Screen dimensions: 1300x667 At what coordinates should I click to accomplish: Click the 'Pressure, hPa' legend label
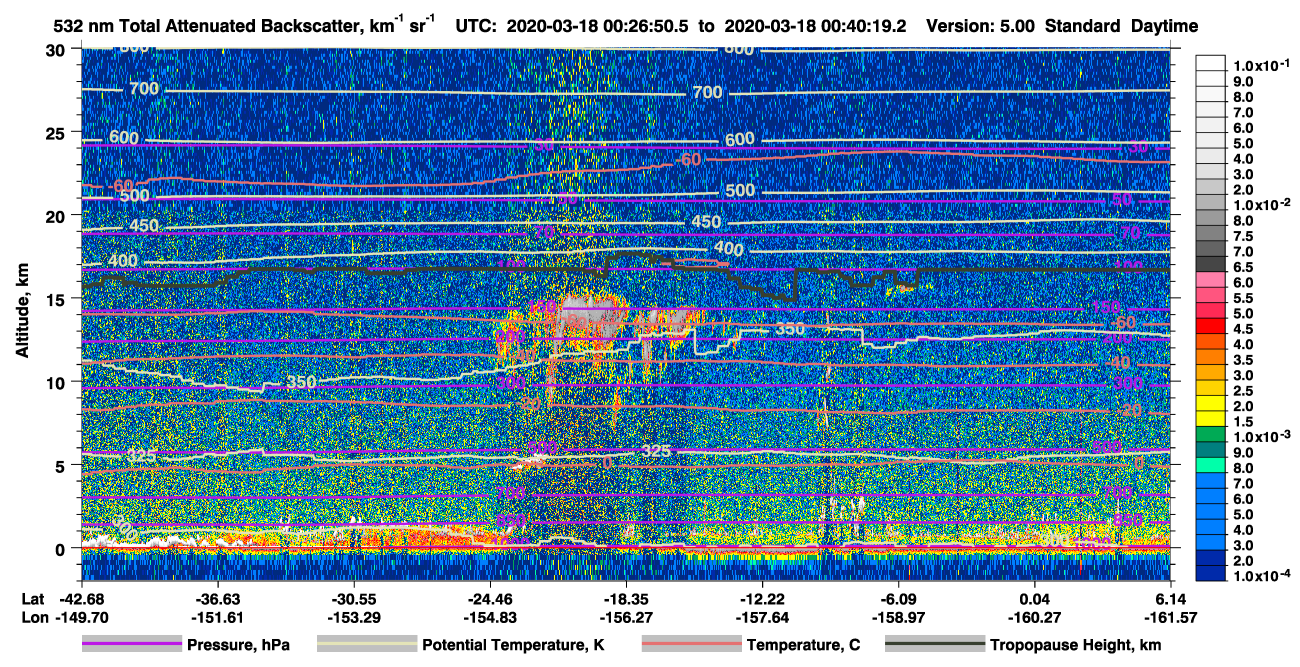point(239,646)
